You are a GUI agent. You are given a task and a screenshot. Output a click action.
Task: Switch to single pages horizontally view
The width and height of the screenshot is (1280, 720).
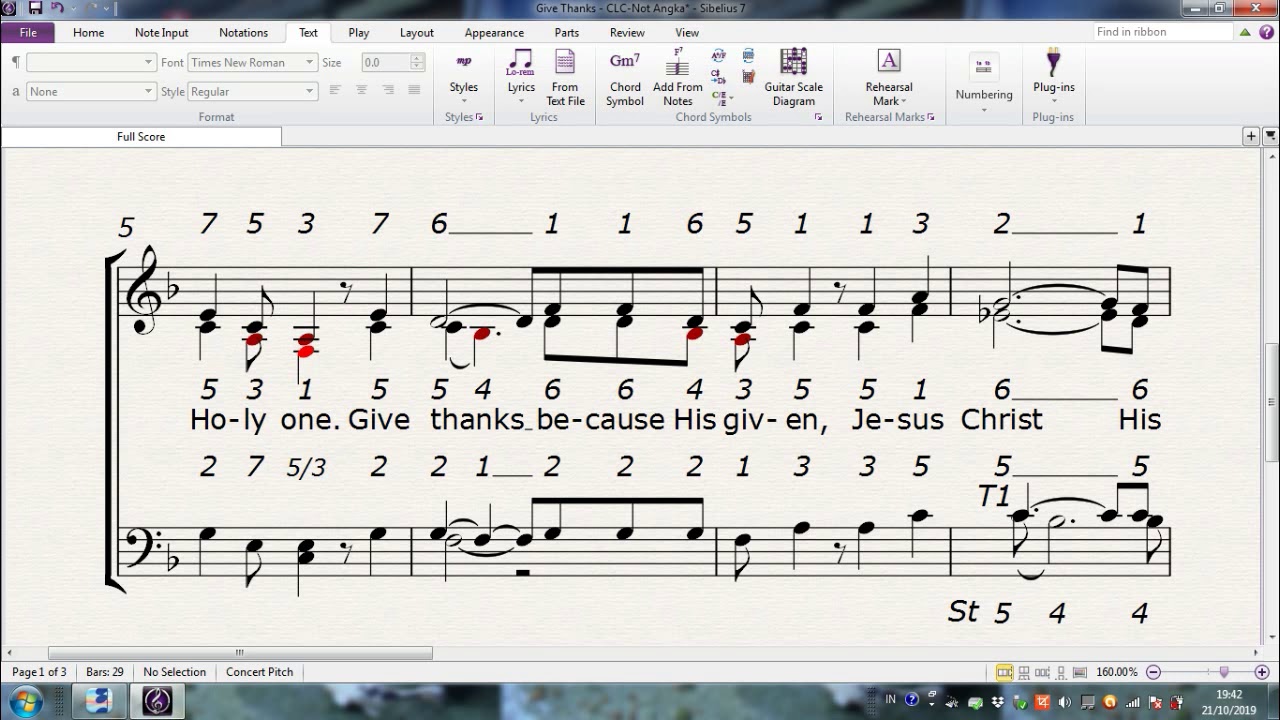[1043, 672]
